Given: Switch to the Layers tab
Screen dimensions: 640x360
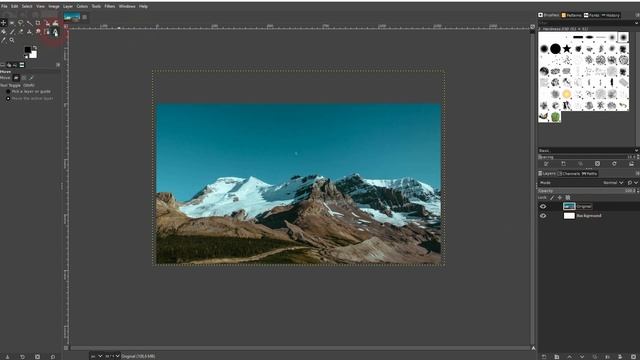Looking at the screenshot, I should 547,173.
